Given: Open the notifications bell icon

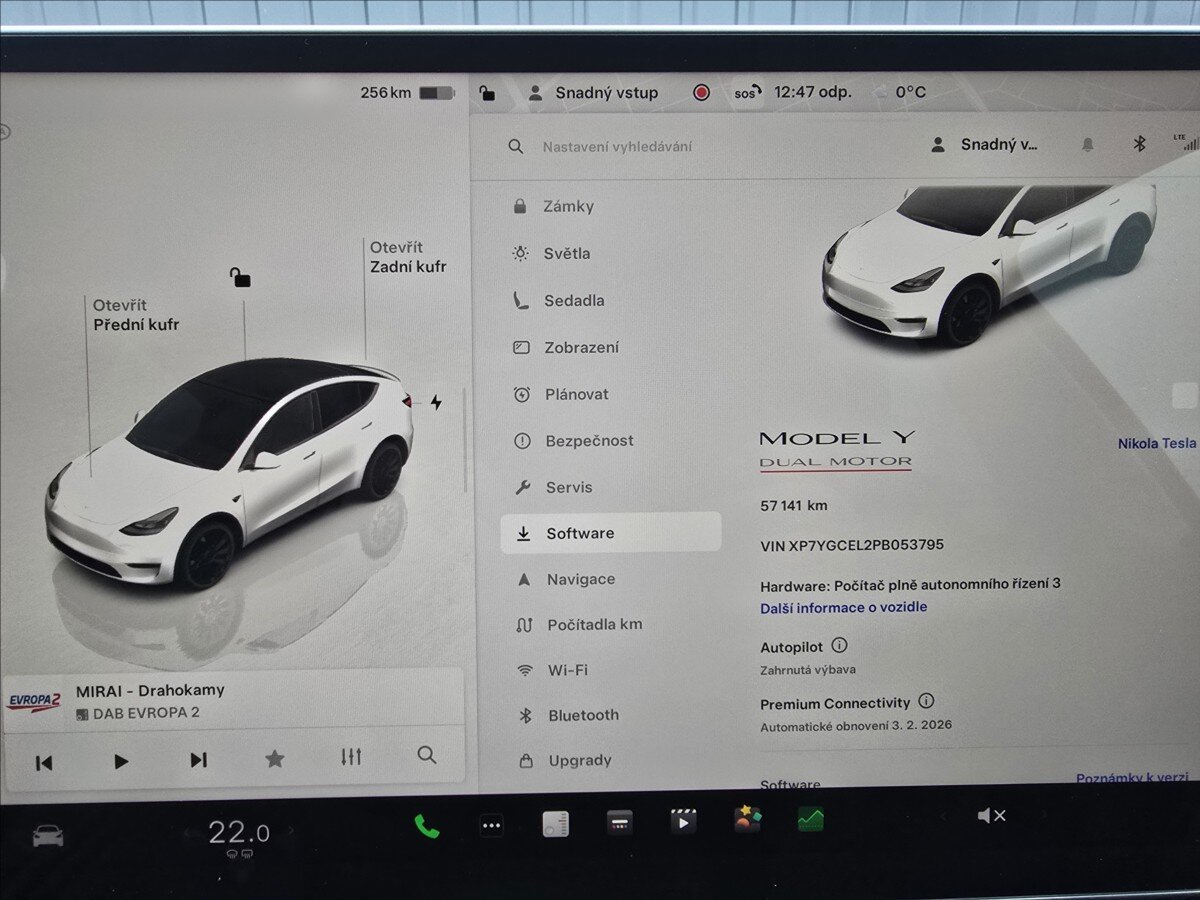Looking at the screenshot, I should [1089, 143].
